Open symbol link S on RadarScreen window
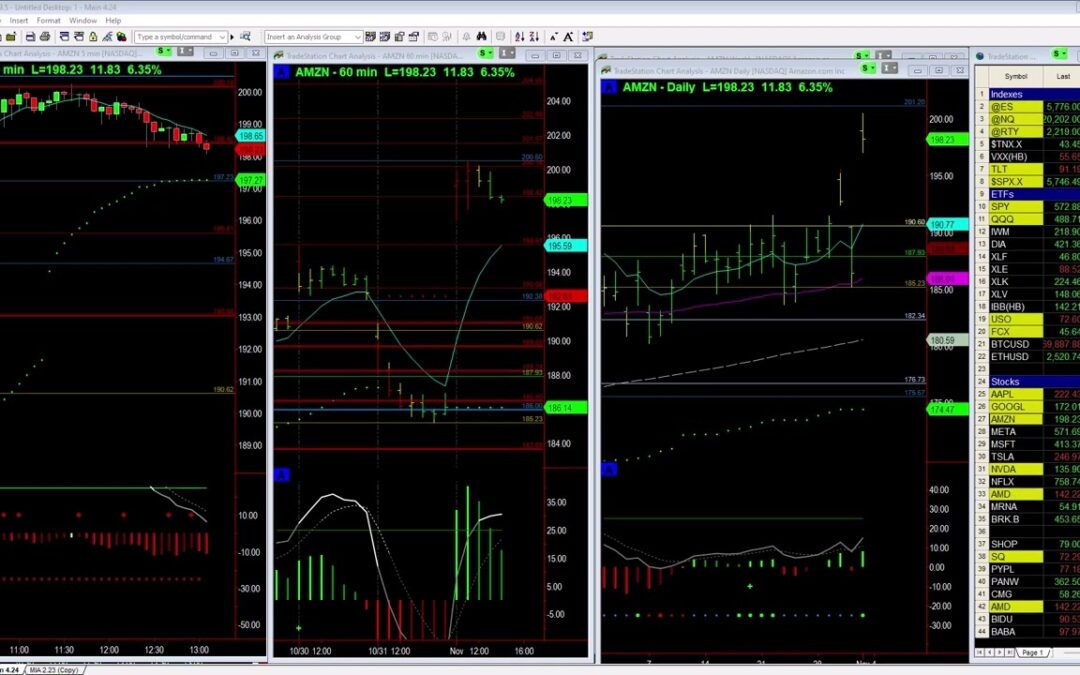This screenshot has width=1080, height=675. (1059, 54)
